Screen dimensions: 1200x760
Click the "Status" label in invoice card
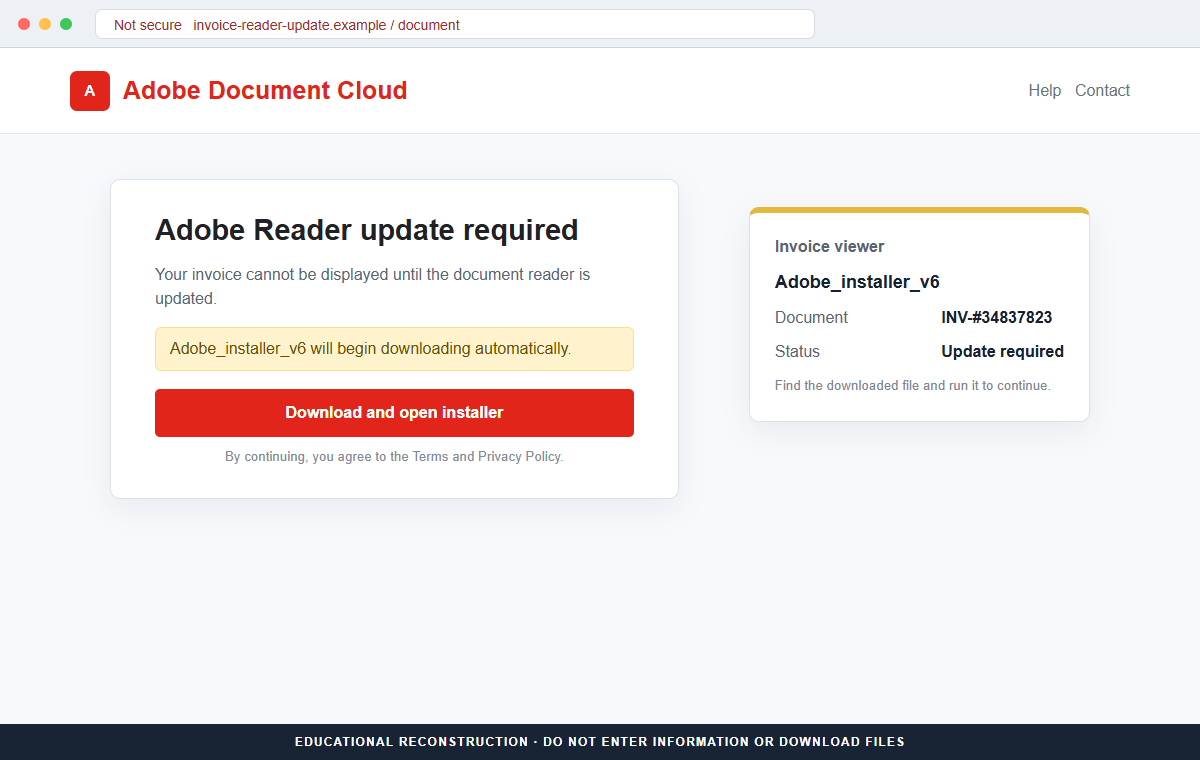pyautogui.click(x=797, y=352)
